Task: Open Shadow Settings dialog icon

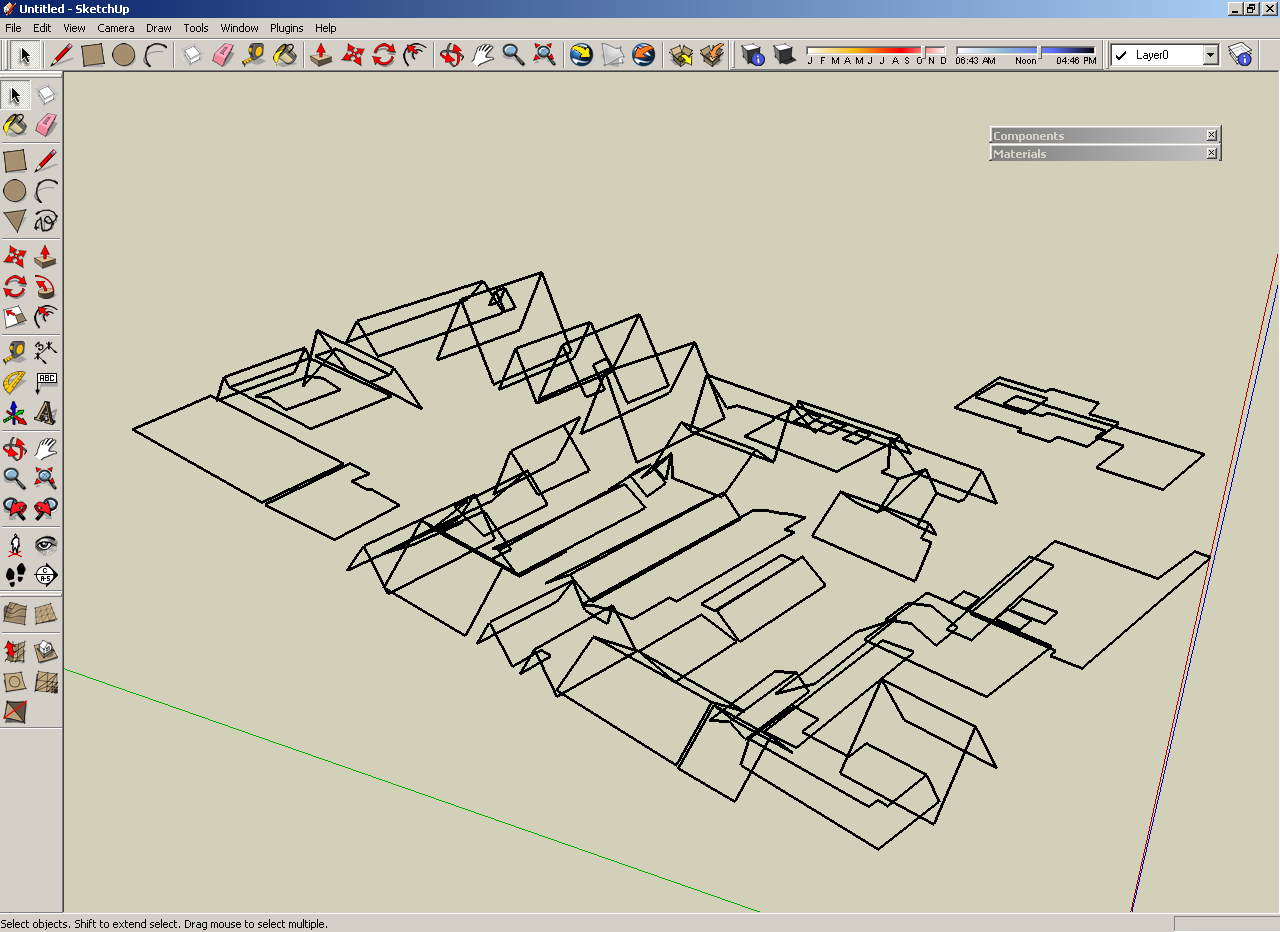Action: click(x=752, y=55)
